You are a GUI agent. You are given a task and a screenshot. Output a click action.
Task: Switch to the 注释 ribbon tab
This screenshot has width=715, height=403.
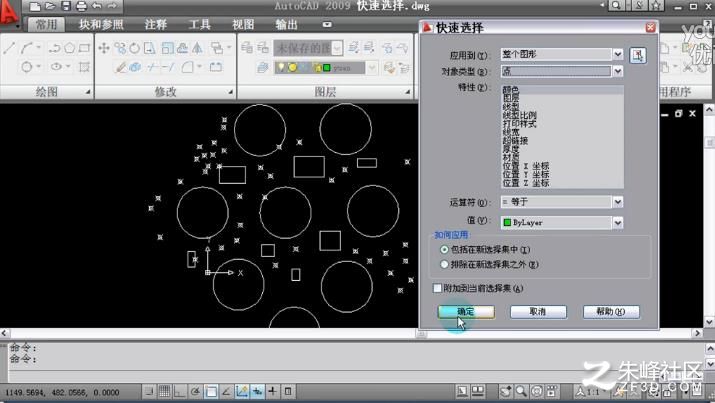[155, 24]
